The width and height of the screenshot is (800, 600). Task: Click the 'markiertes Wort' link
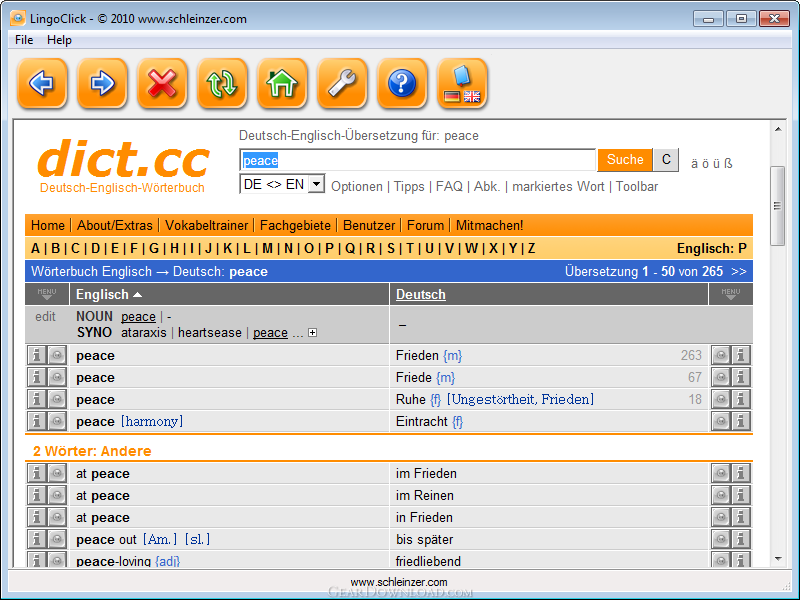pos(558,186)
